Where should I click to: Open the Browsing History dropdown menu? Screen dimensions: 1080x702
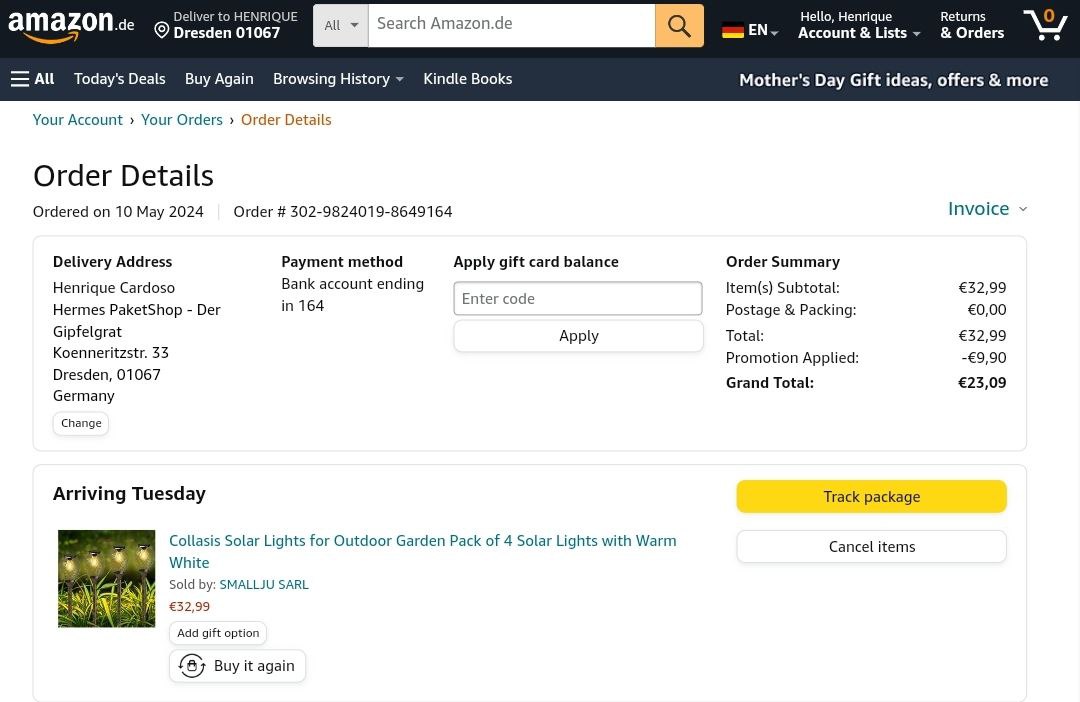338,79
